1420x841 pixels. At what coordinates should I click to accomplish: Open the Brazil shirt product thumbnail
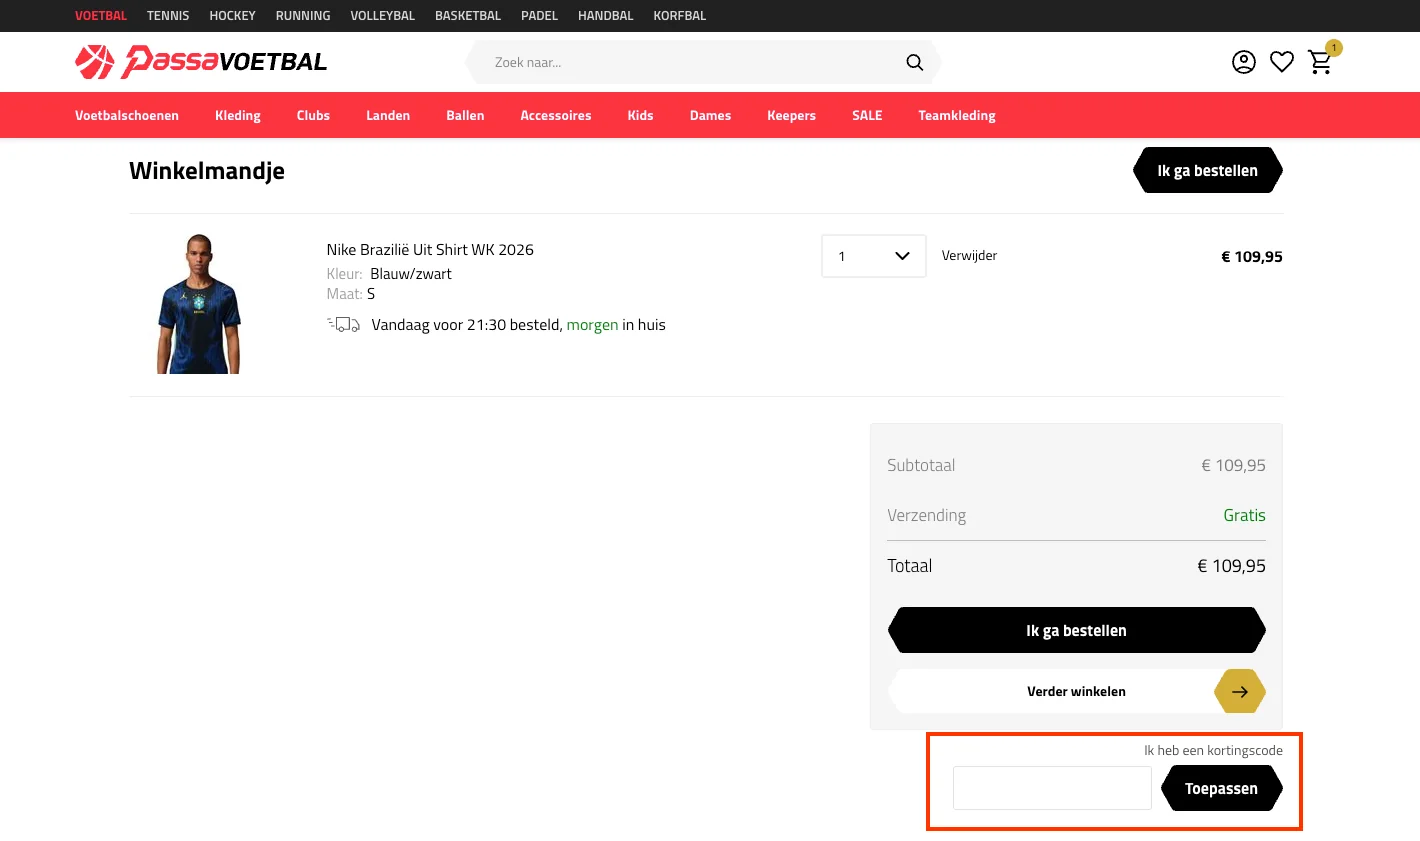(x=199, y=304)
